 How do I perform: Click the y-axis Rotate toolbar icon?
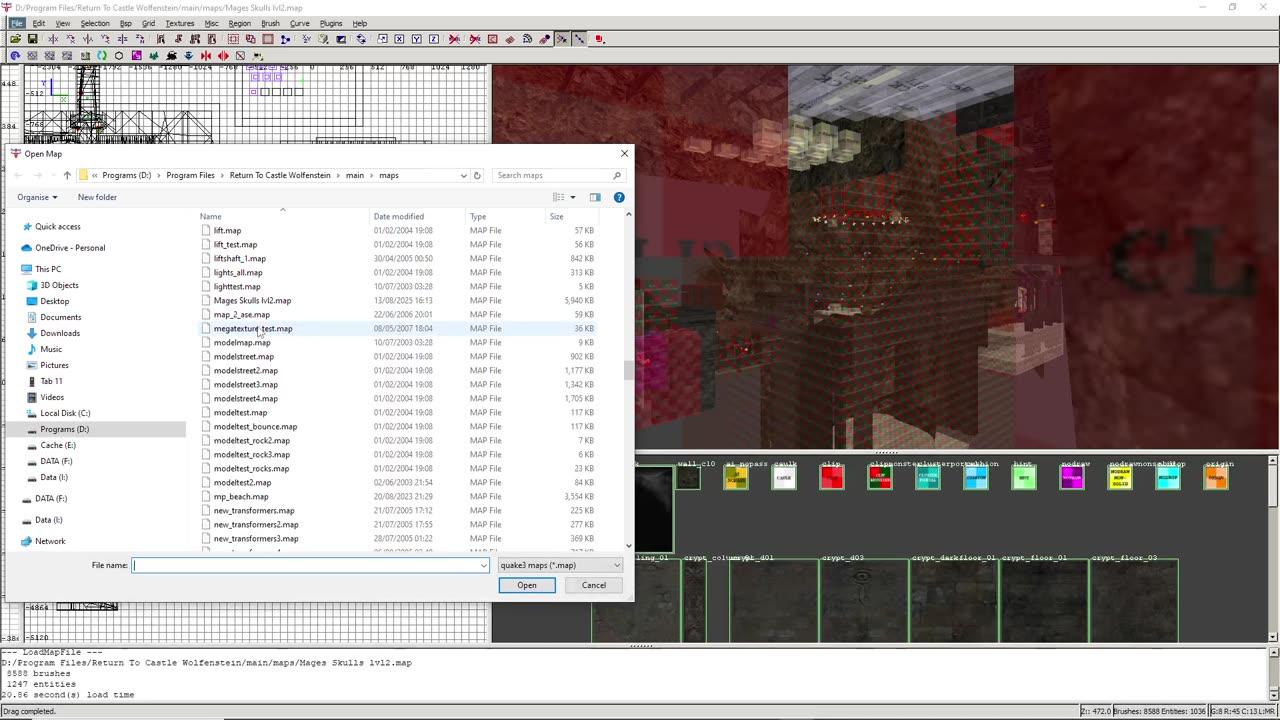105,39
